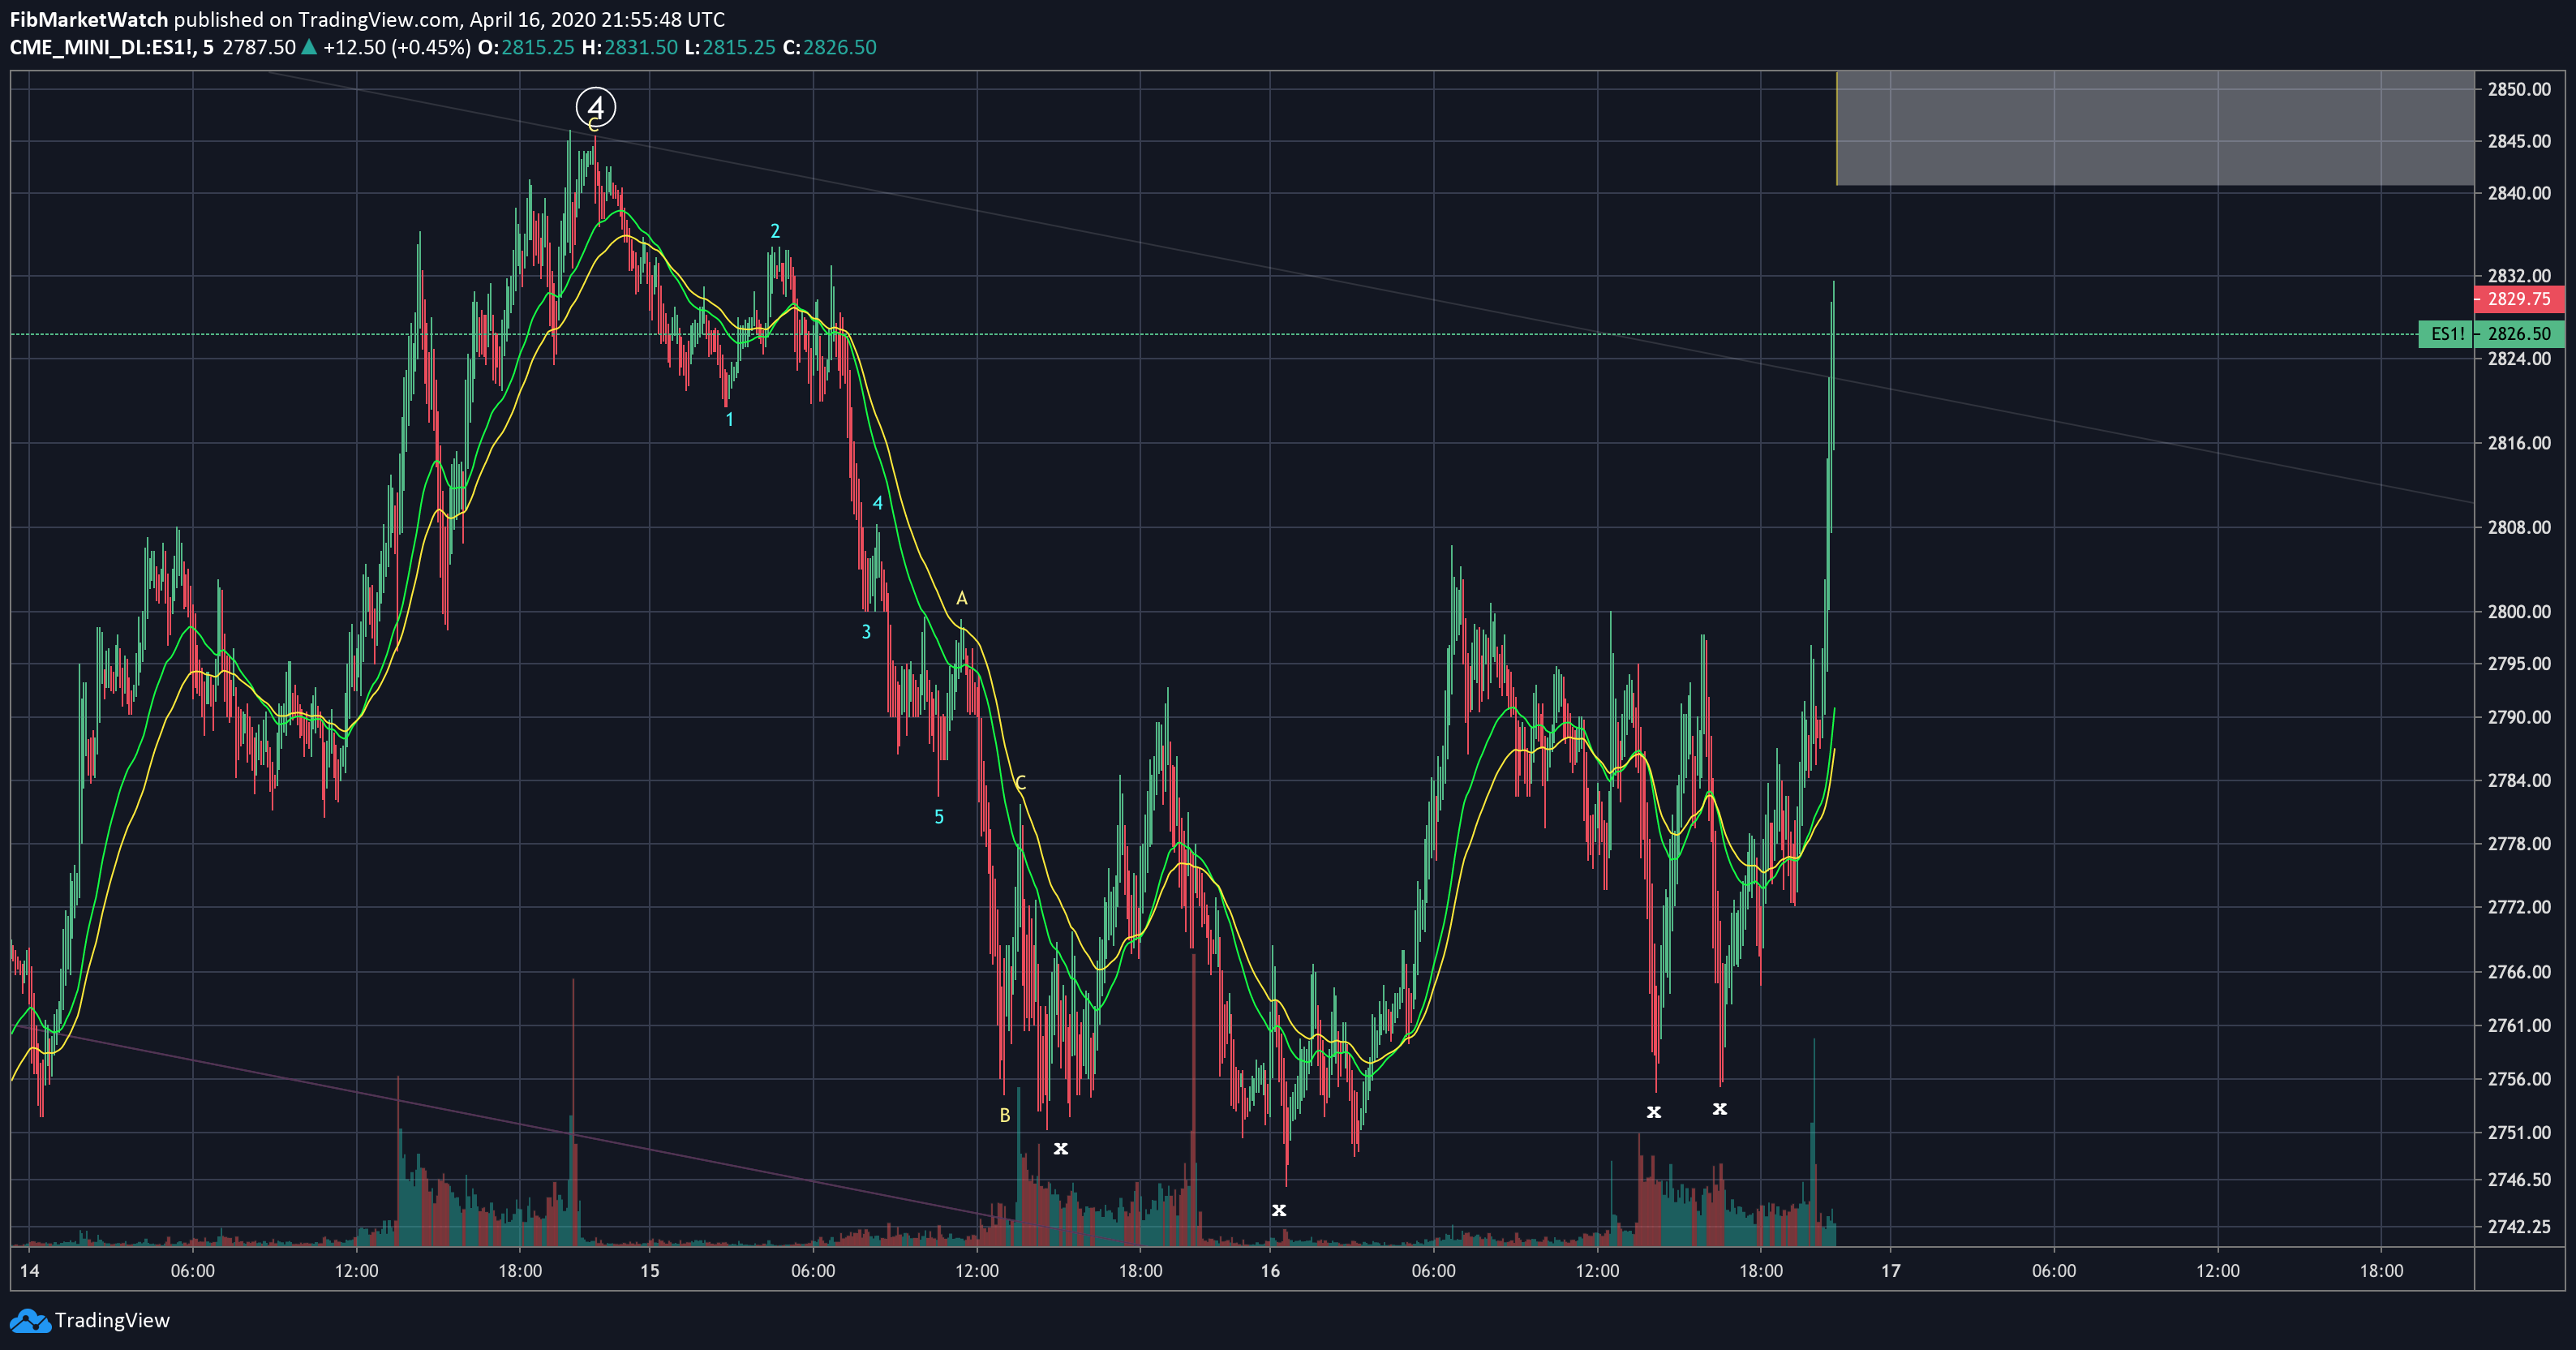Click the 2742.25 price axis label
This screenshot has height=1350, width=2576.
(x=2519, y=1226)
